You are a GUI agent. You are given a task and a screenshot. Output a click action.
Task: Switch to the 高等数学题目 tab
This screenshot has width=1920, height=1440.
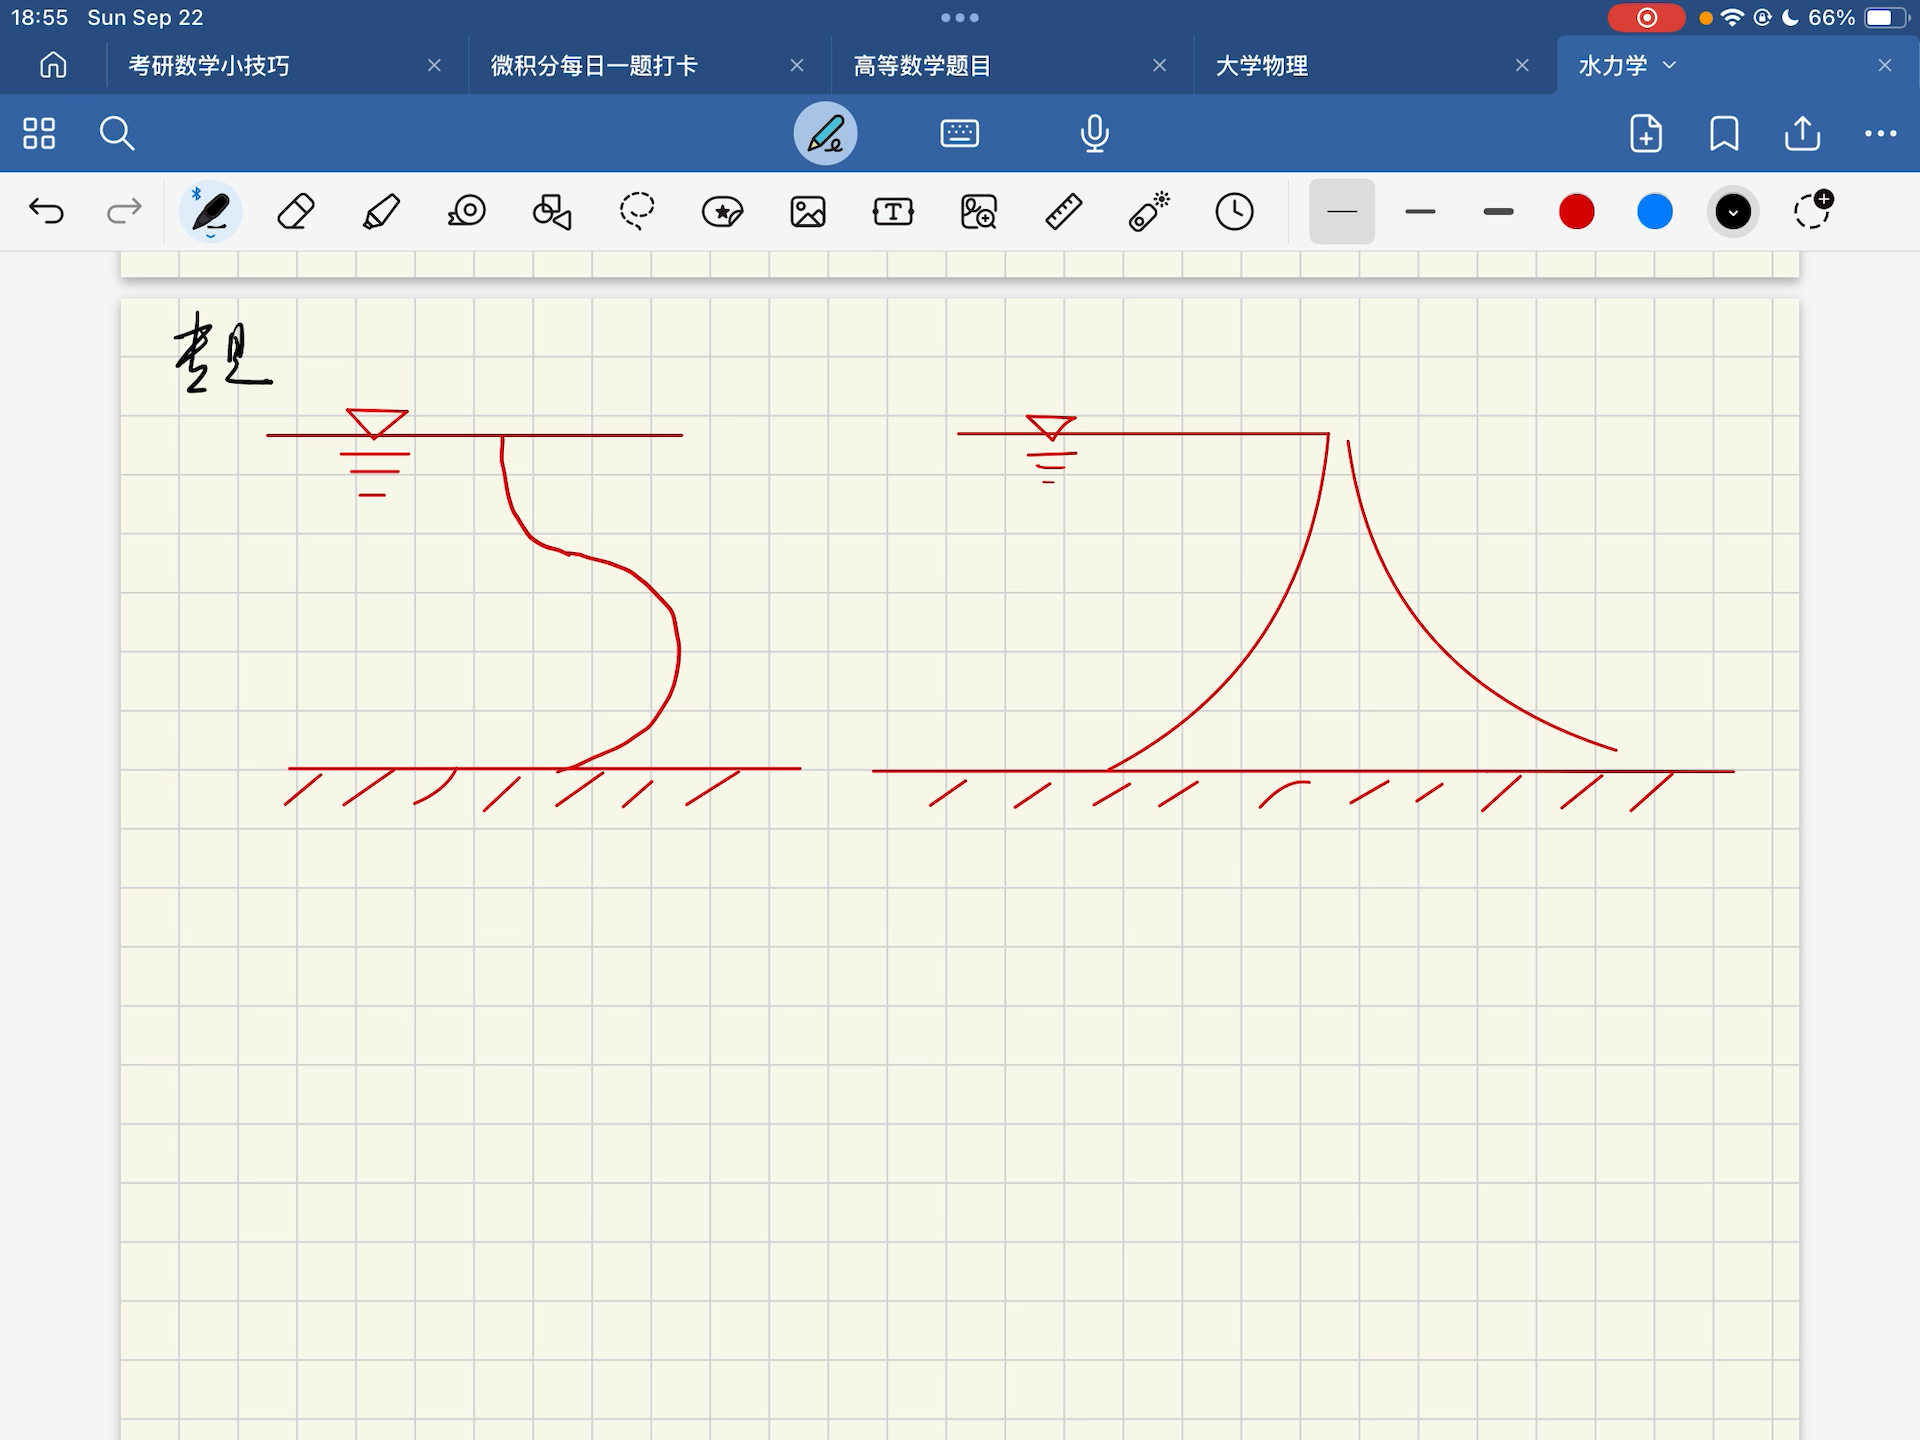922,66
